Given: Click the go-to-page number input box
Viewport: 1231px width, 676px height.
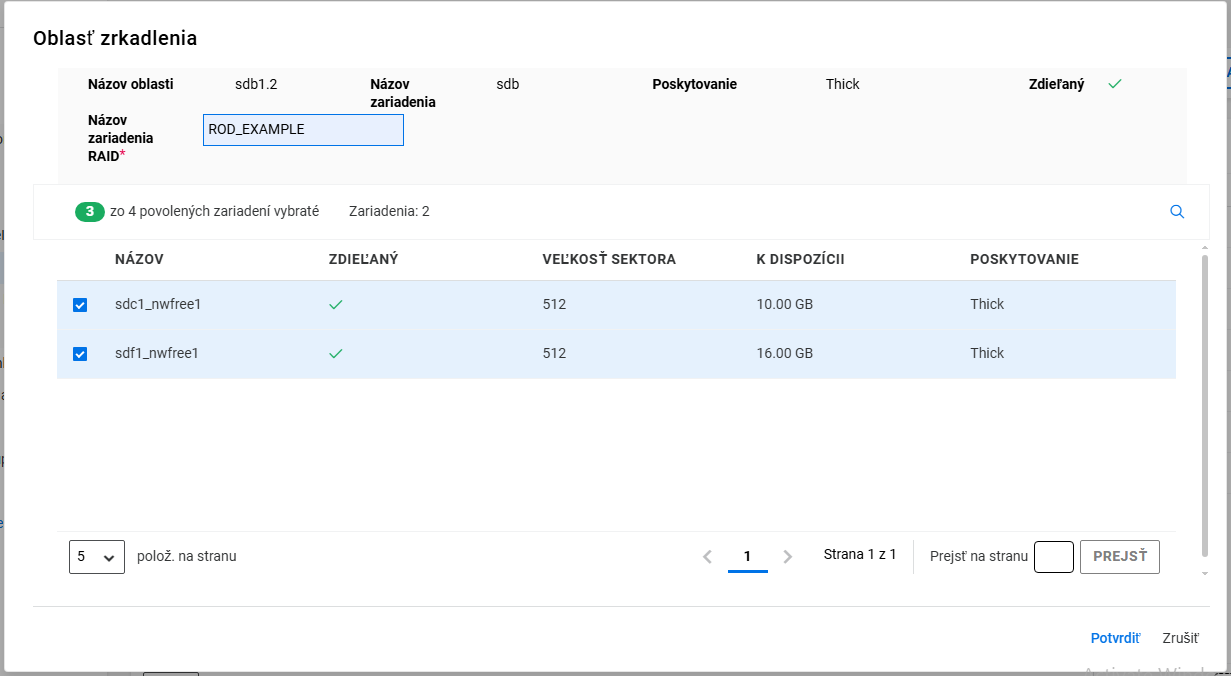Looking at the screenshot, I should tap(1053, 557).
